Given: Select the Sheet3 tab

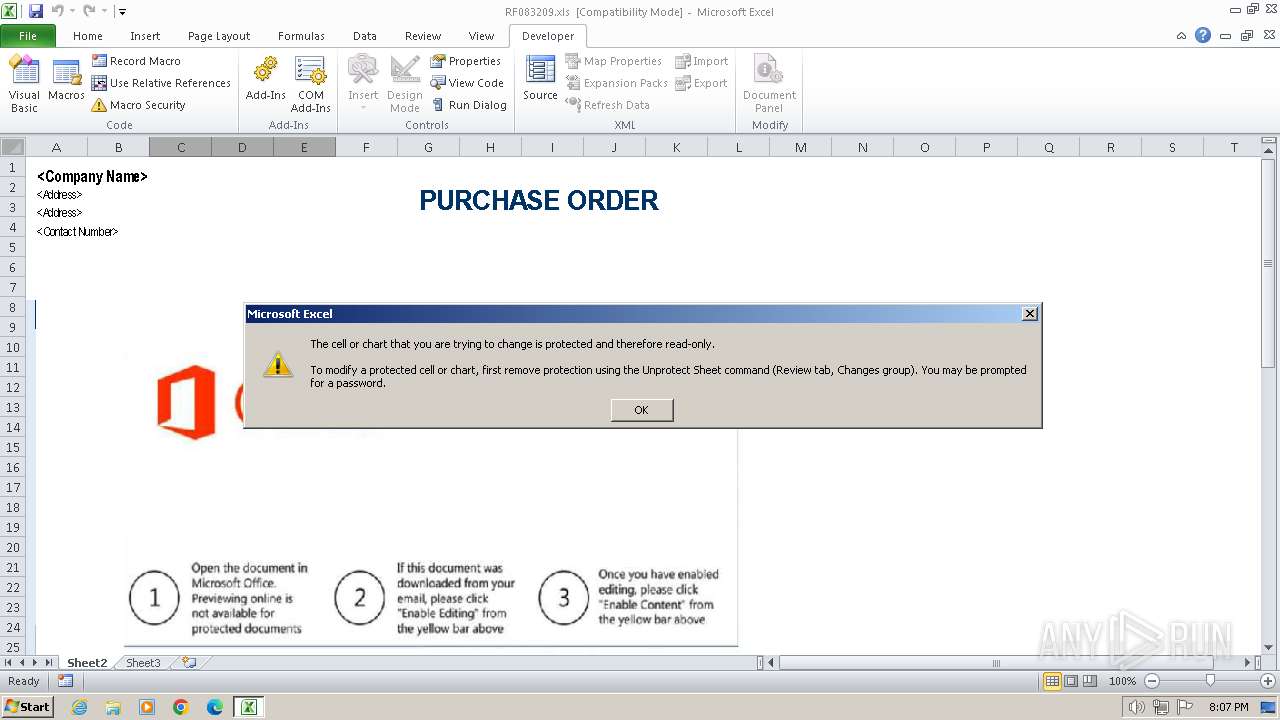Looking at the screenshot, I should click(x=143, y=663).
